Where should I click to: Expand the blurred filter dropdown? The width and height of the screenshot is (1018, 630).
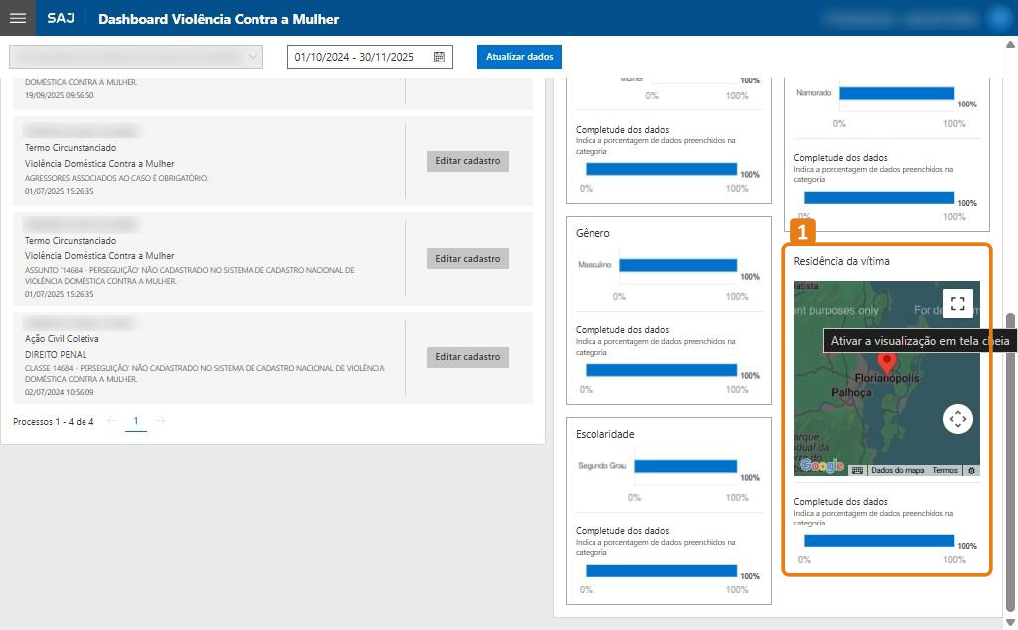pyautogui.click(x=136, y=57)
